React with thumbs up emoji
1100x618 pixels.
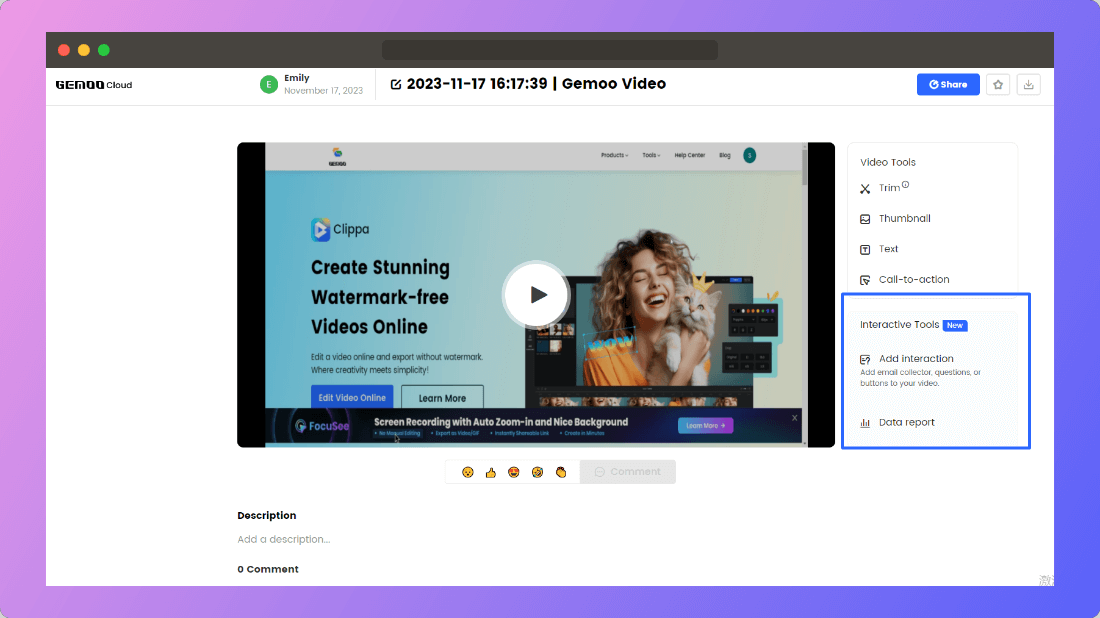point(490,472)
